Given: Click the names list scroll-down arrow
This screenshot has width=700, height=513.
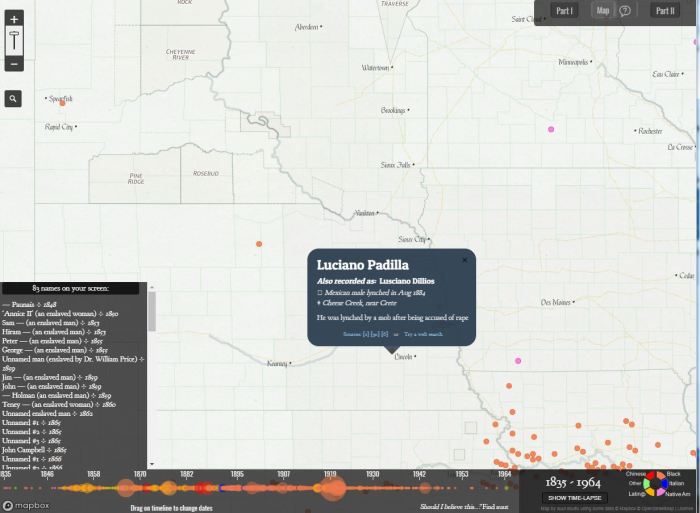Looking at the screenshot, I should (152, 464).
